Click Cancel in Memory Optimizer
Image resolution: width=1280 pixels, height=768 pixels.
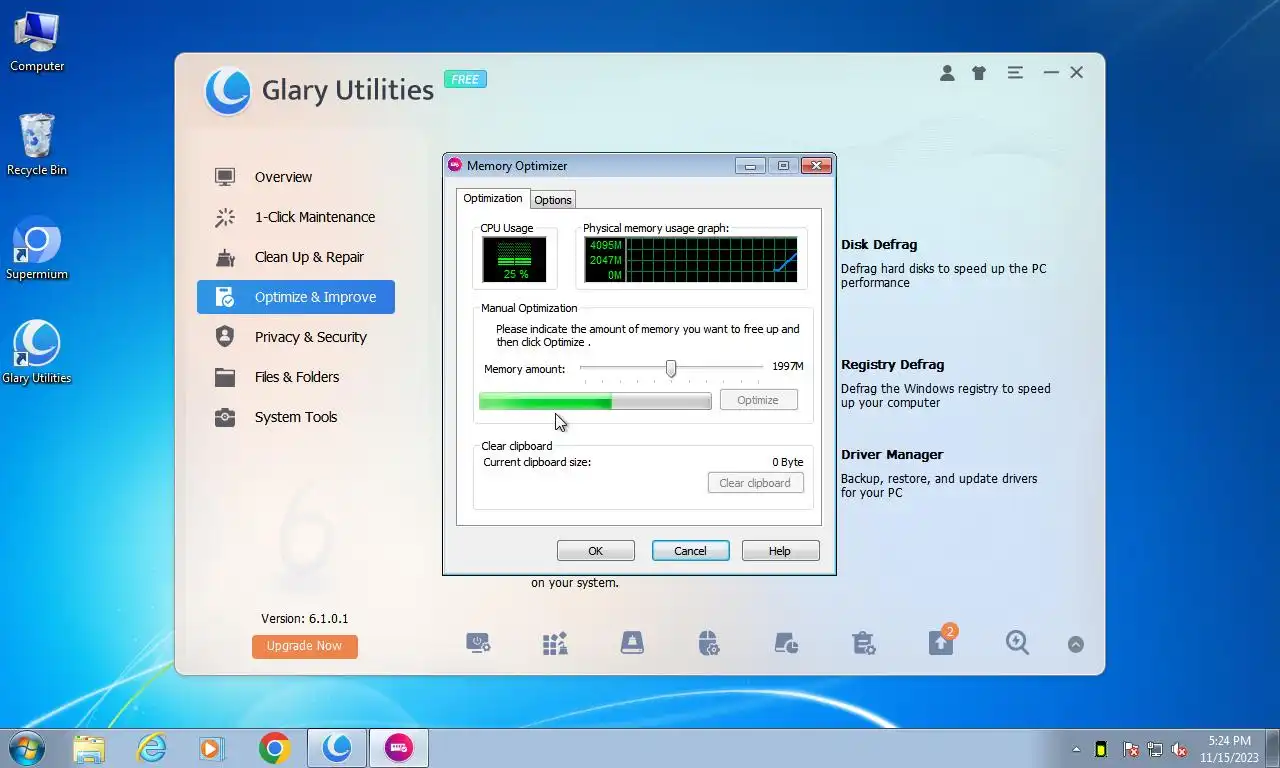coord(690,551)
